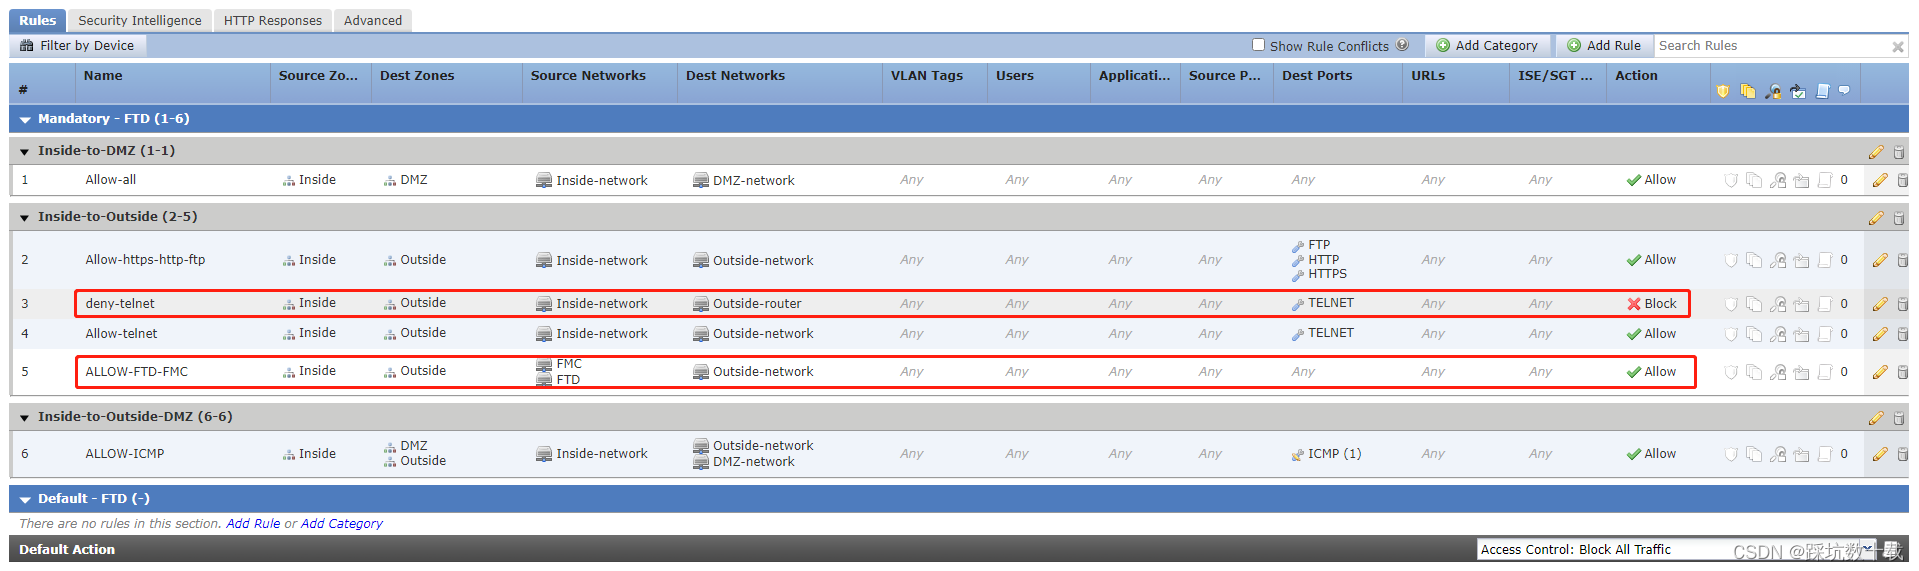Toggle Show Rule Conflicts checkbox
The height and width of the screenshot is (571, 1919).
[1258, 45]
